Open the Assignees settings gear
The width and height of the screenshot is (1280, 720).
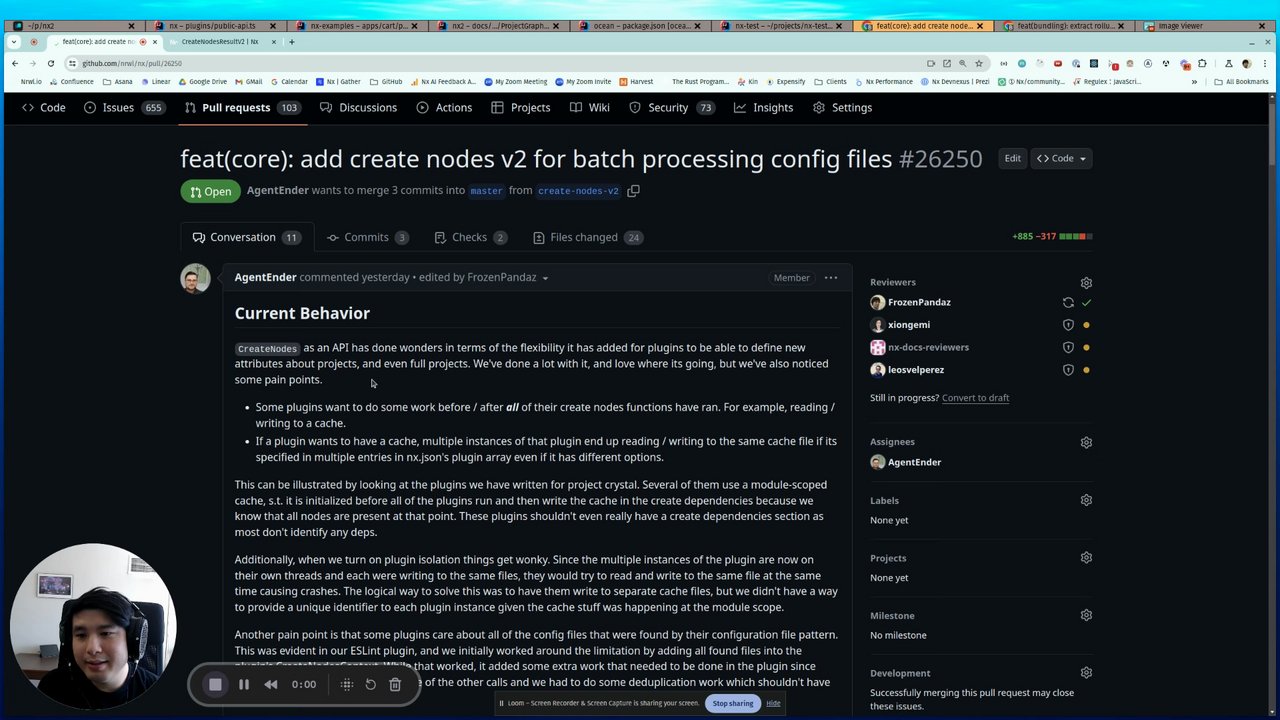pyautogui.click(x=1086, y=442)
